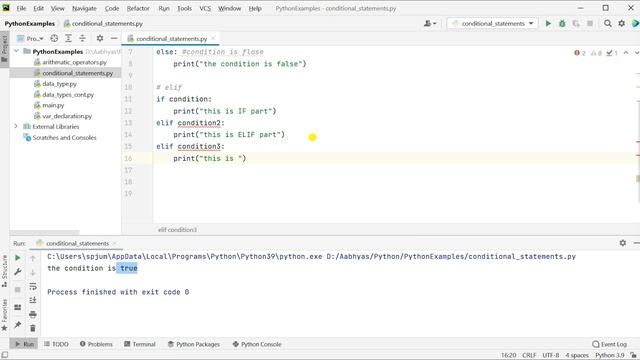Click elif condition3 breadcrumb below editor
This screenshot has height=360, width=640.
(177, 230)
